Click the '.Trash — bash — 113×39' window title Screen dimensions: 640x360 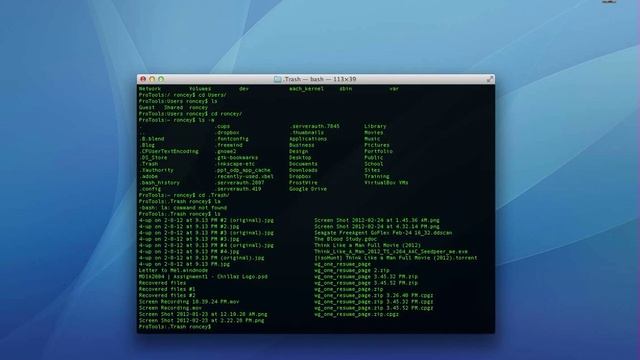point(320,79)
